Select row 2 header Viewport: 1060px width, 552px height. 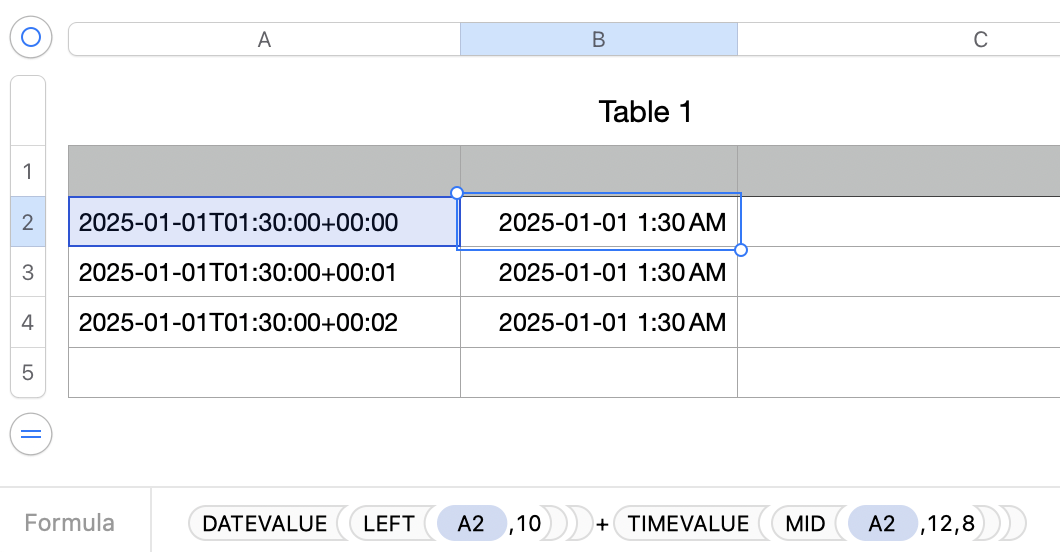tap(28, 222)
